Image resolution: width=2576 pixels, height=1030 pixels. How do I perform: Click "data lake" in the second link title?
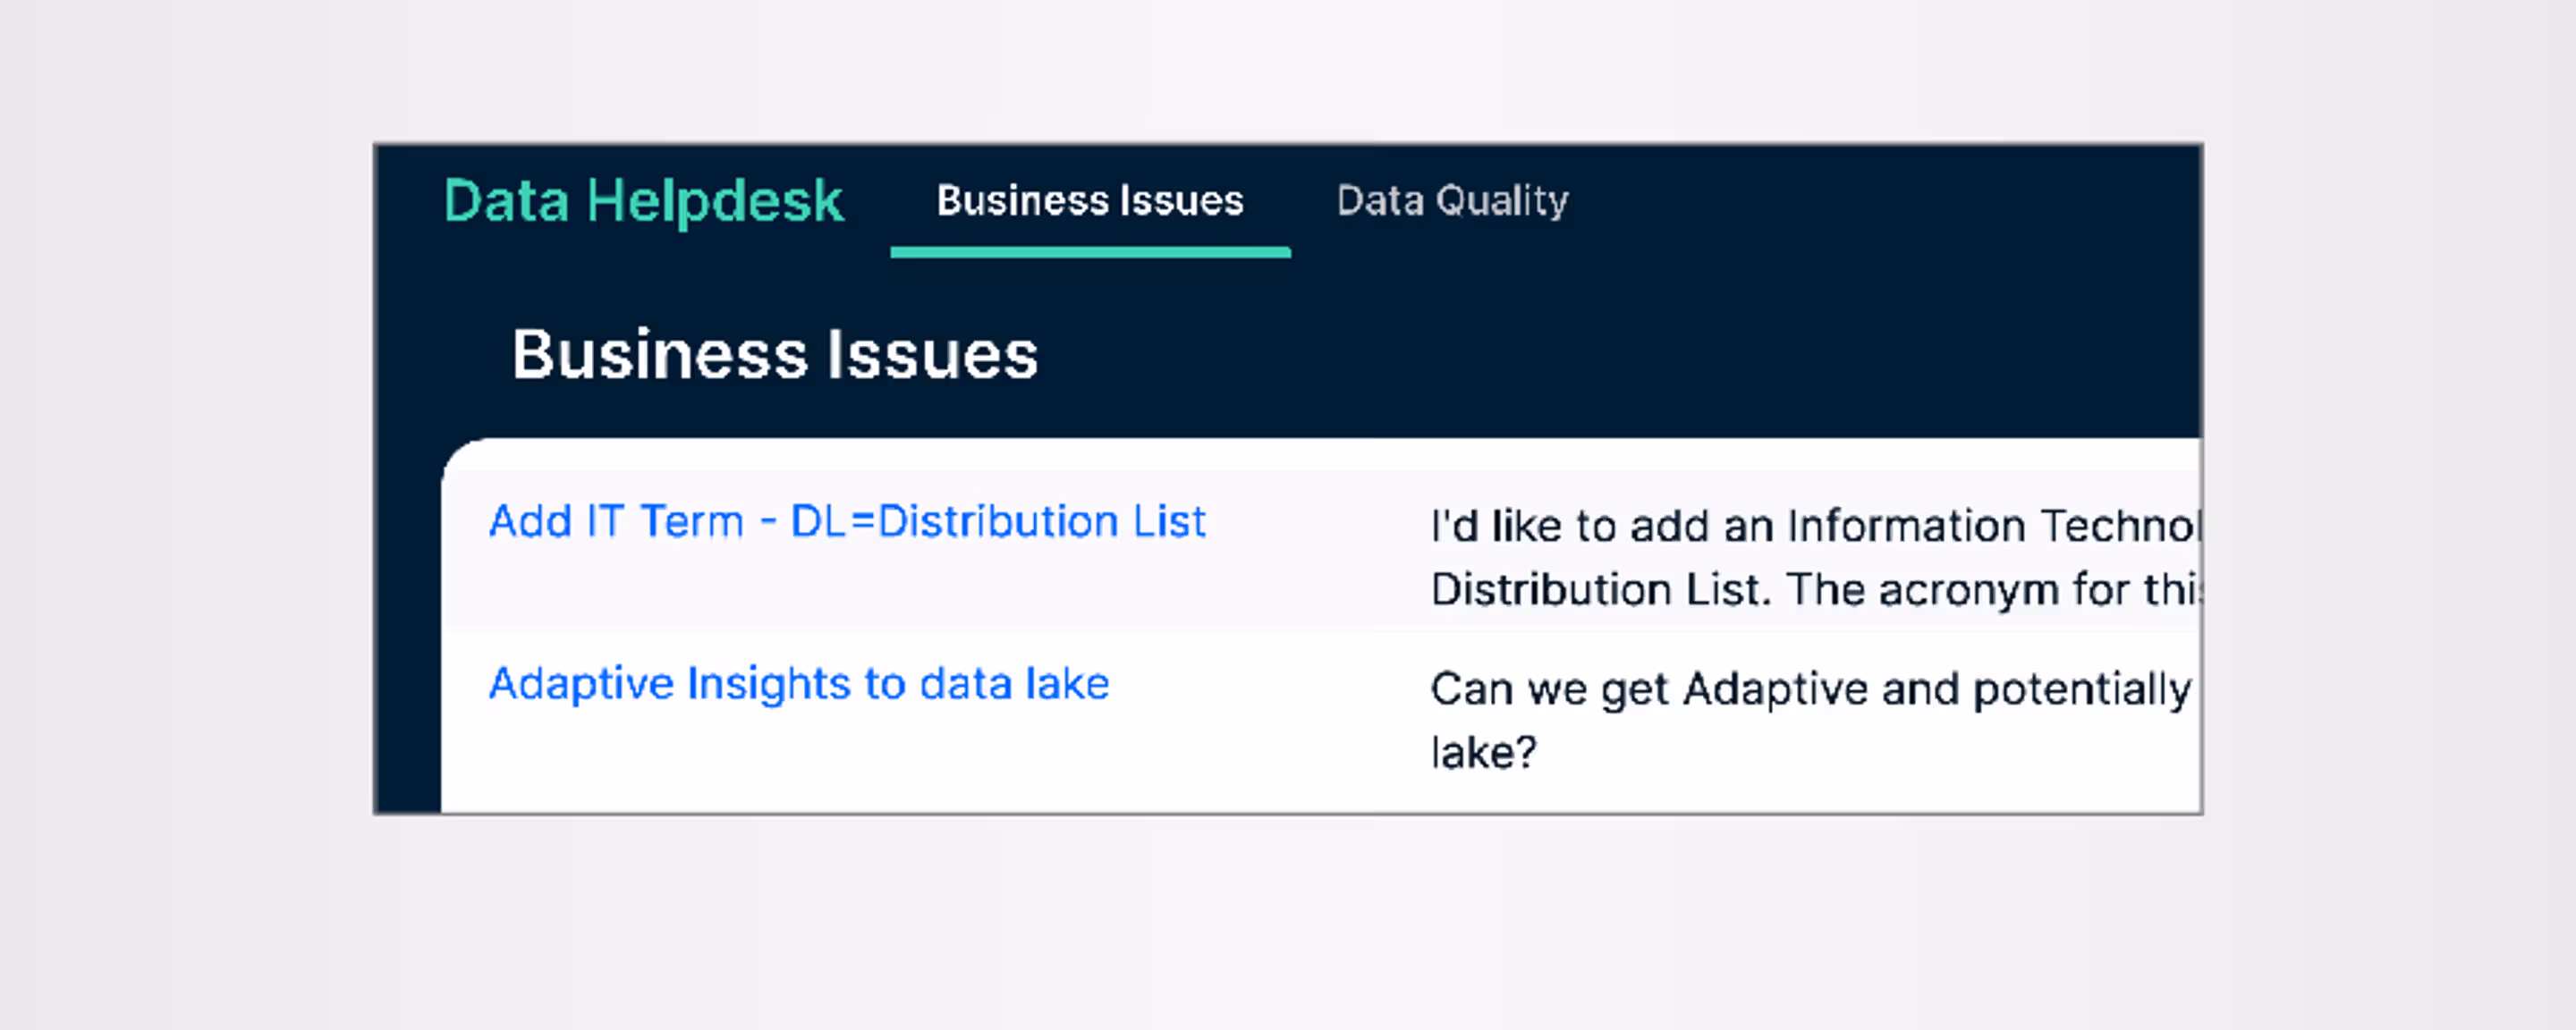(1014, 684)
